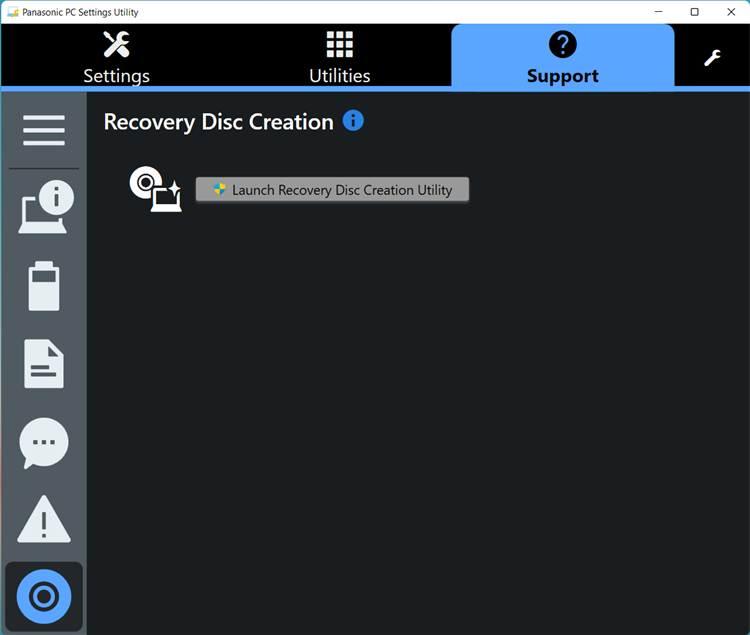Select the Support tab

click(x=562, y=56)
